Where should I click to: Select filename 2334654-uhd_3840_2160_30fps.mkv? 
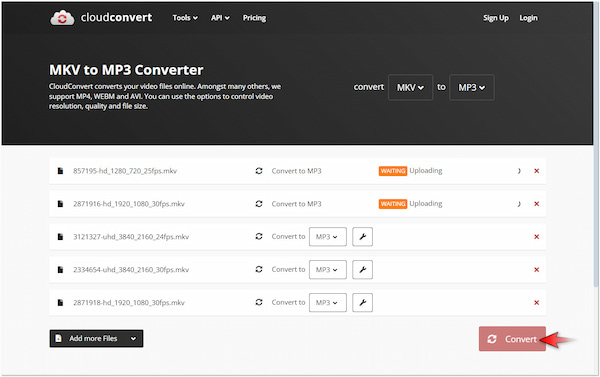pyautogui.click(x=131, y=269)
